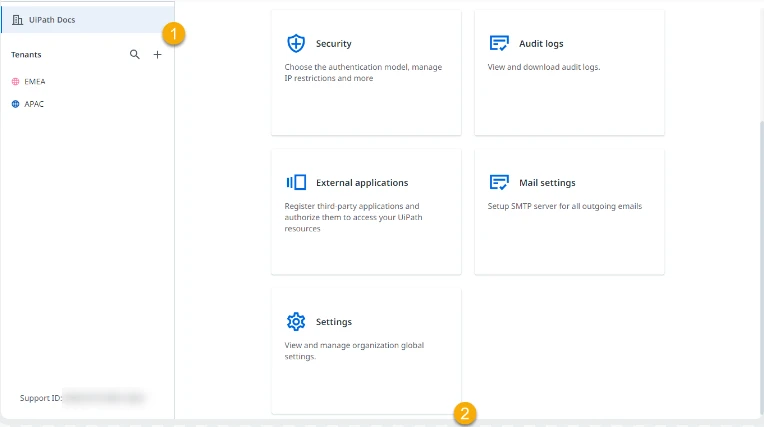764x427 pixels.
Task: Click the Audit logs icon
Action: [x=499, y=43]
